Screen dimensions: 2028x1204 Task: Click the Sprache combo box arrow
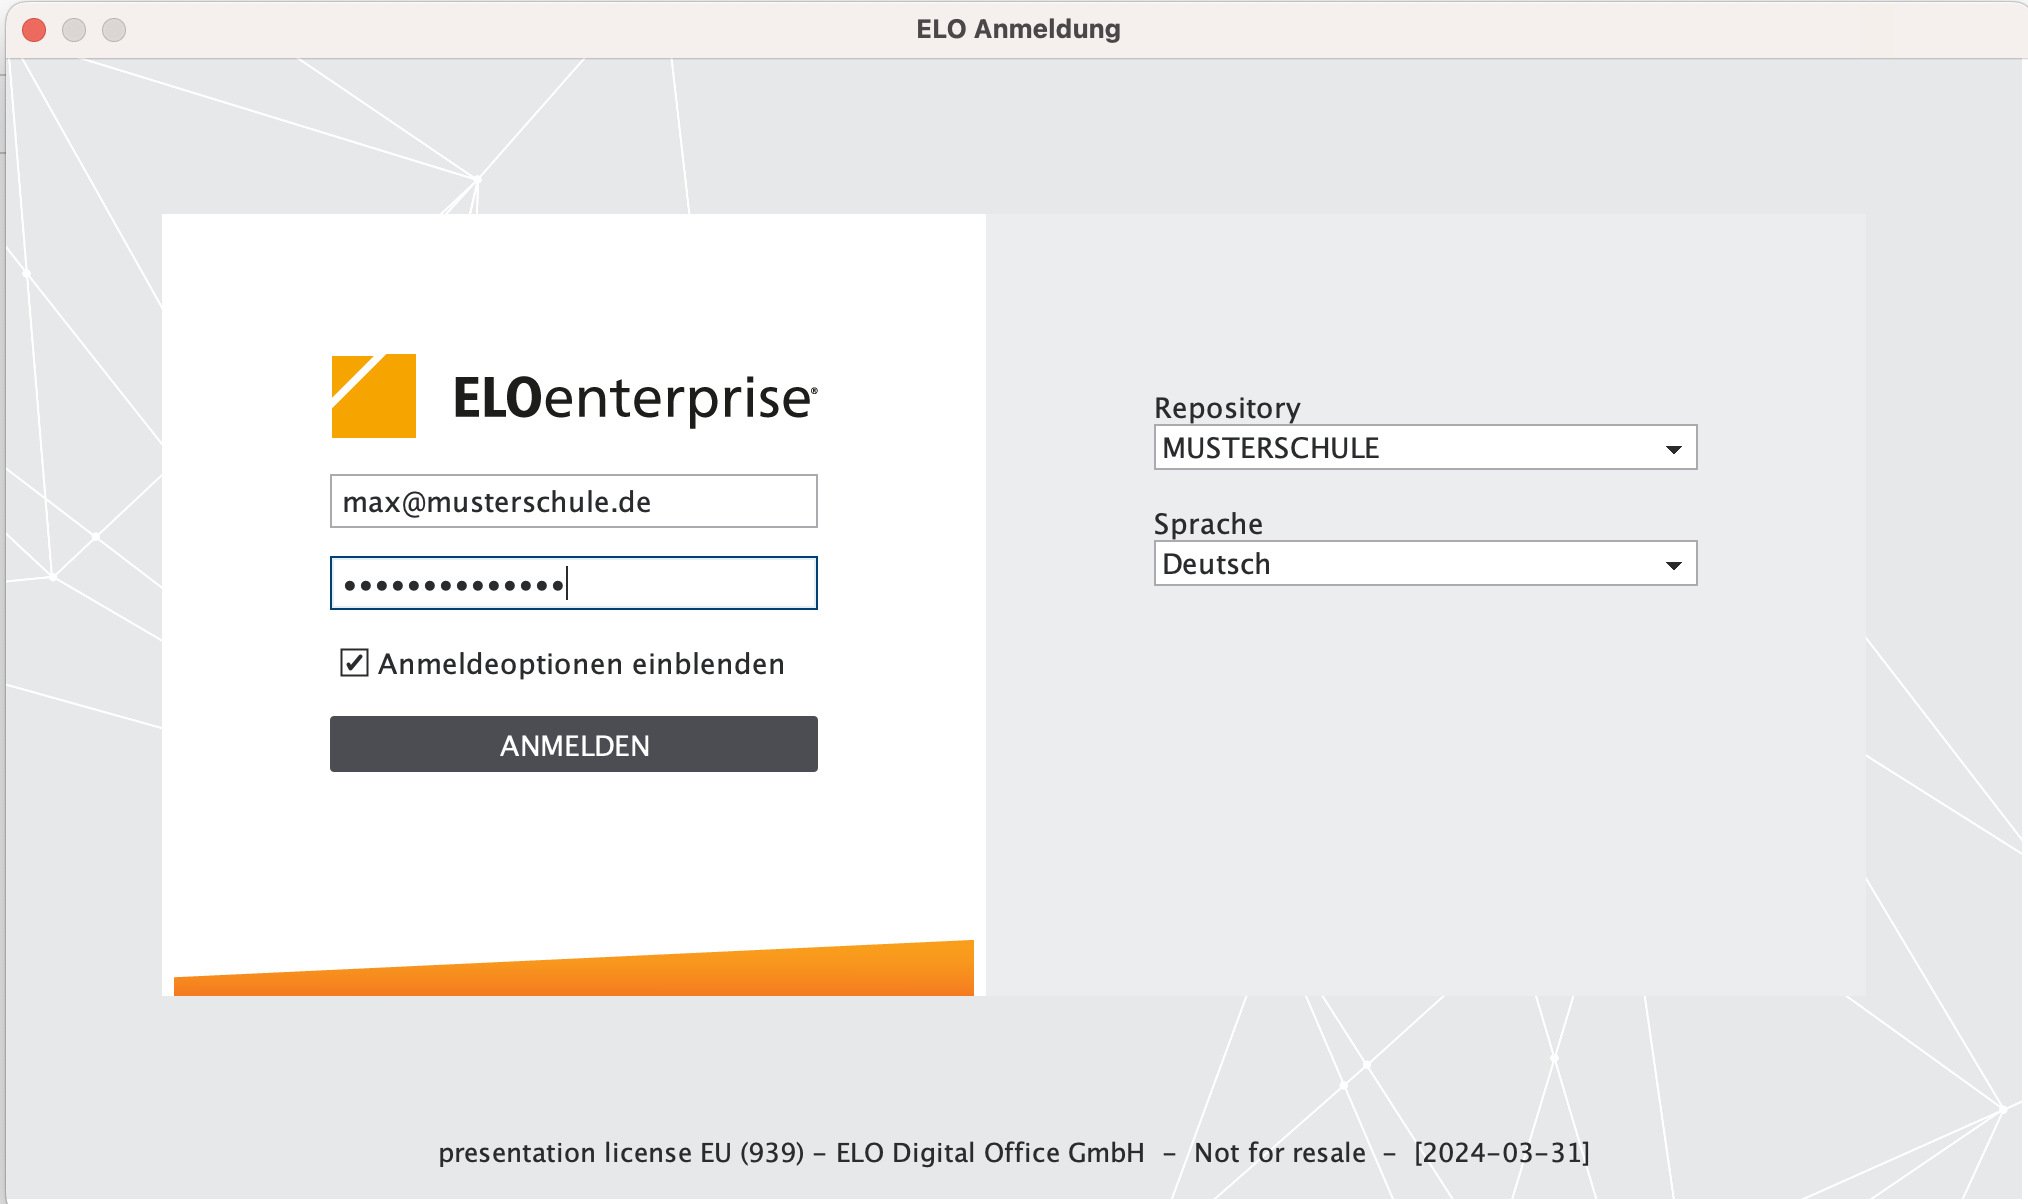1673,565
